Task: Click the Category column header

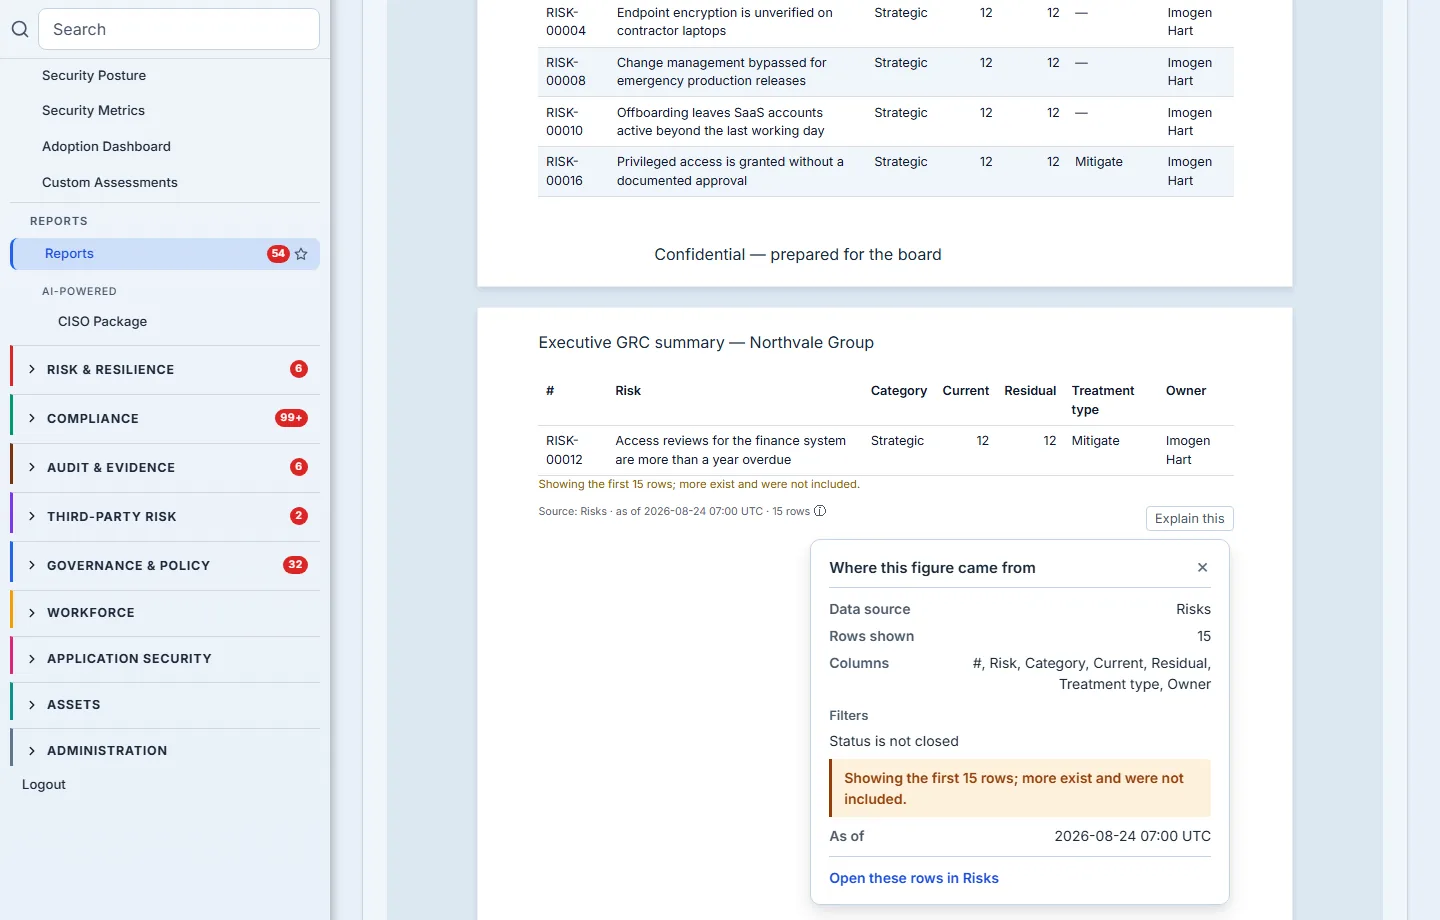Action: pyautogui.click(x=899, y=391)
